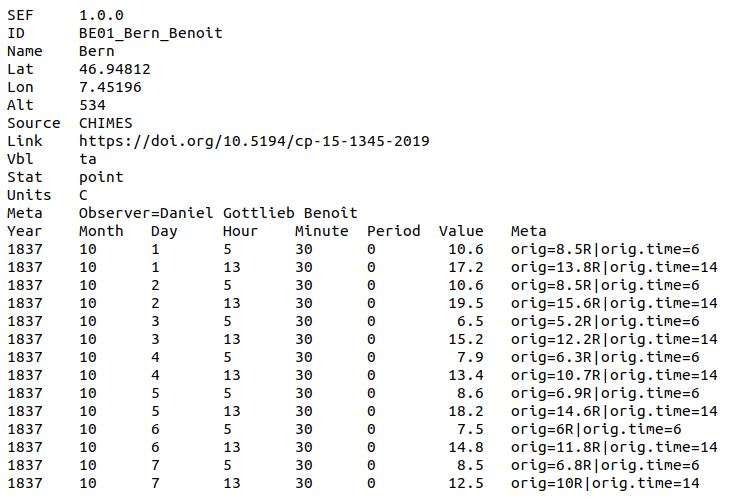Click the doi.org link URL
Image resolution: width=729 pixels, height=499 pixels.
point(254,141)
